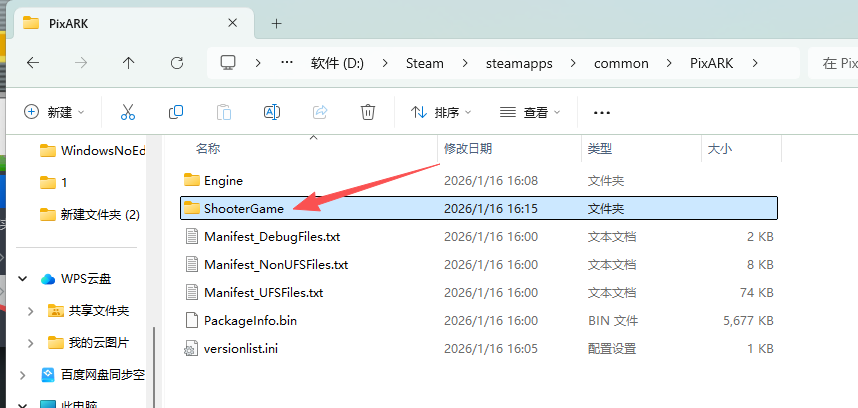Navigate back with the Back arrow
The image size is (858, 408).
33,63
